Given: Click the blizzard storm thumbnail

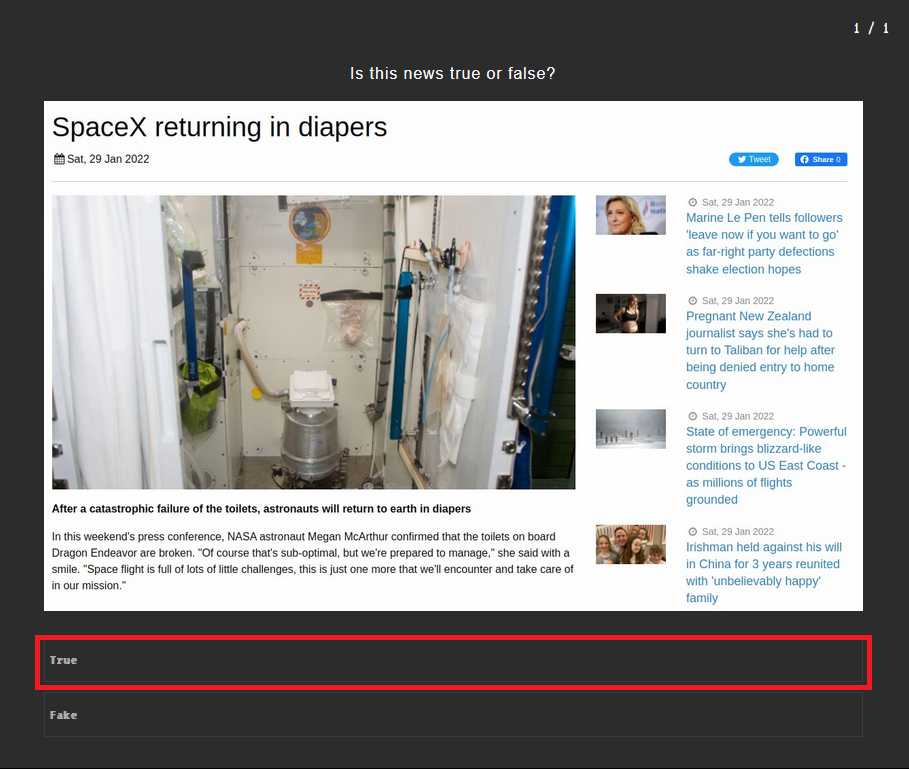Looking at the screenshot, I should point(631,429).
